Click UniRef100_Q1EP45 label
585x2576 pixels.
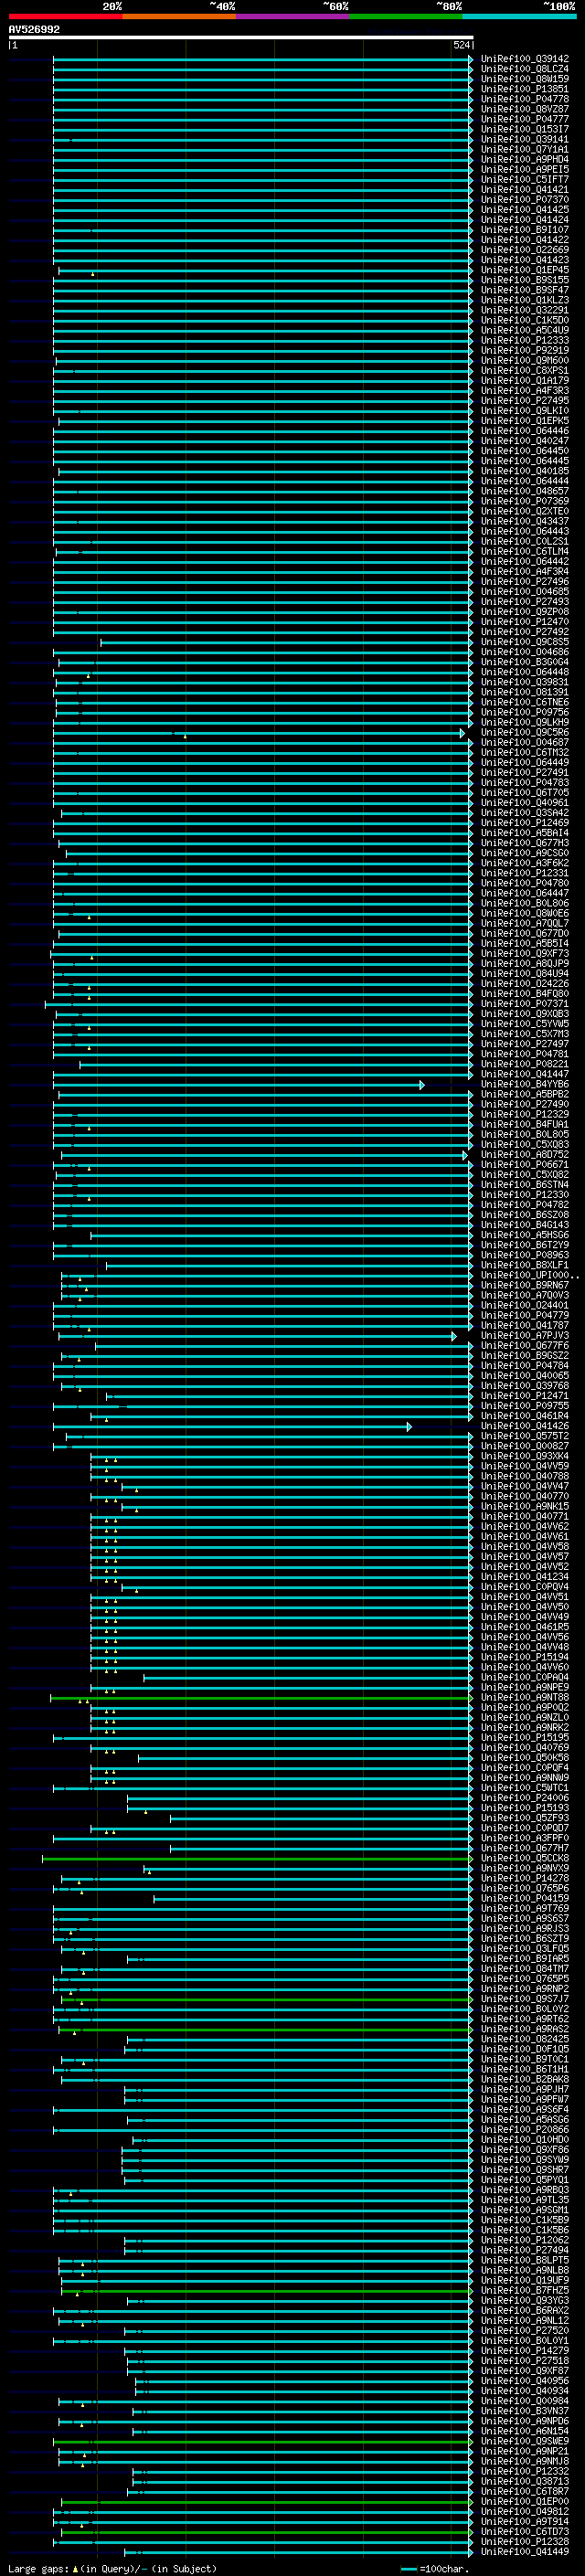click(x=525, y=270)
